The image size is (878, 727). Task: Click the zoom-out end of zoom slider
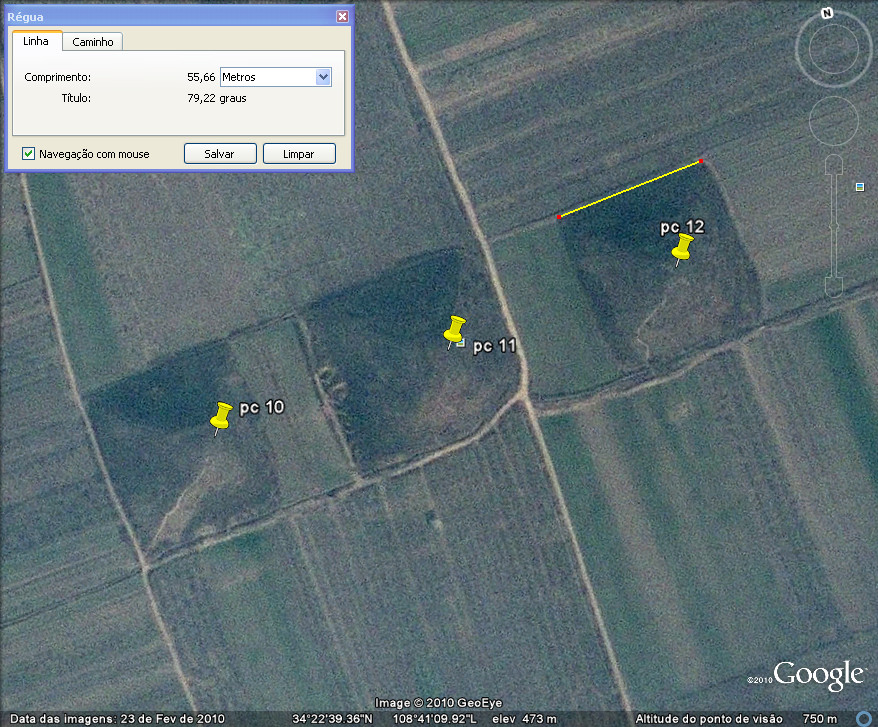point(834,289)
